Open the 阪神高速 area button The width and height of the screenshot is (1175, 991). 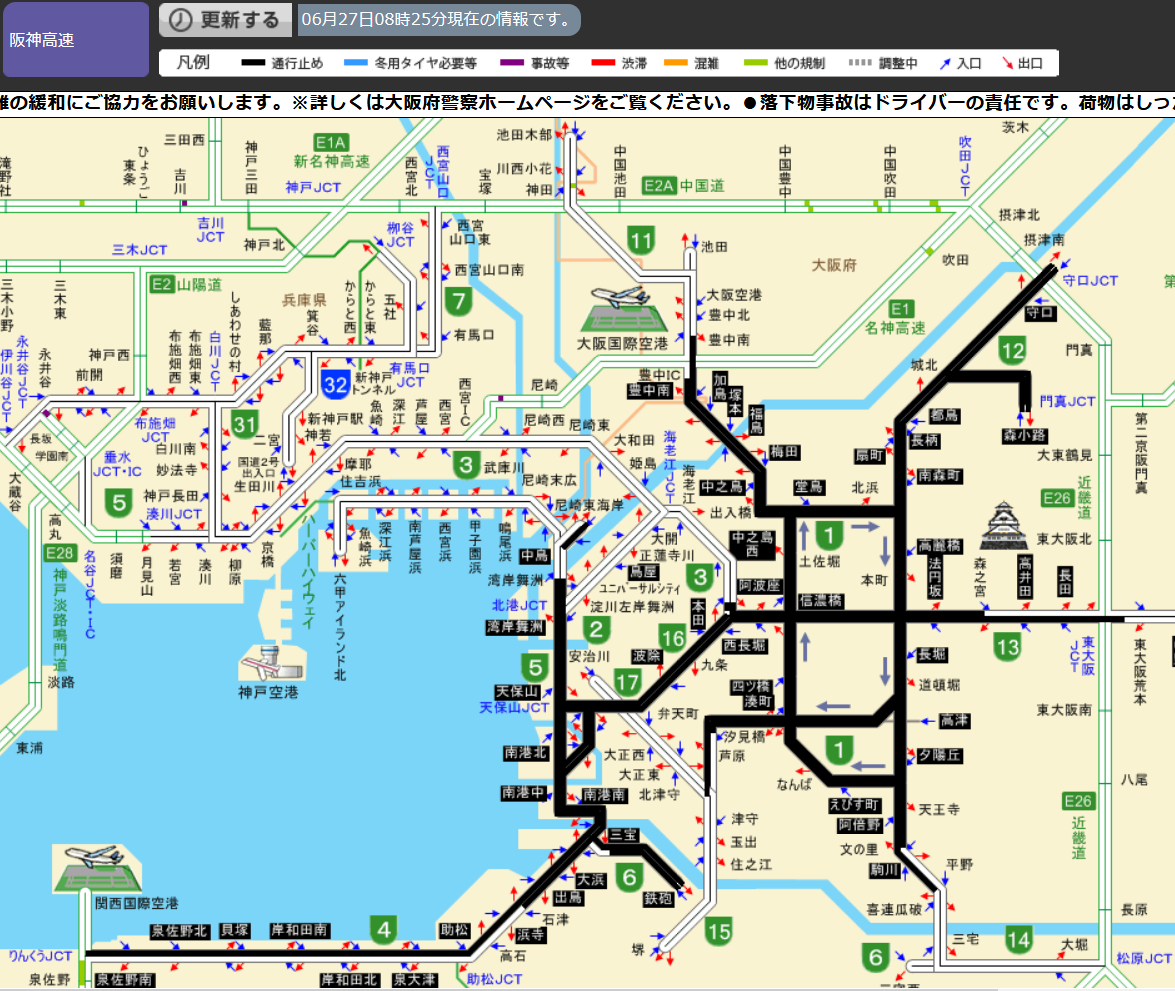(75, 40)
